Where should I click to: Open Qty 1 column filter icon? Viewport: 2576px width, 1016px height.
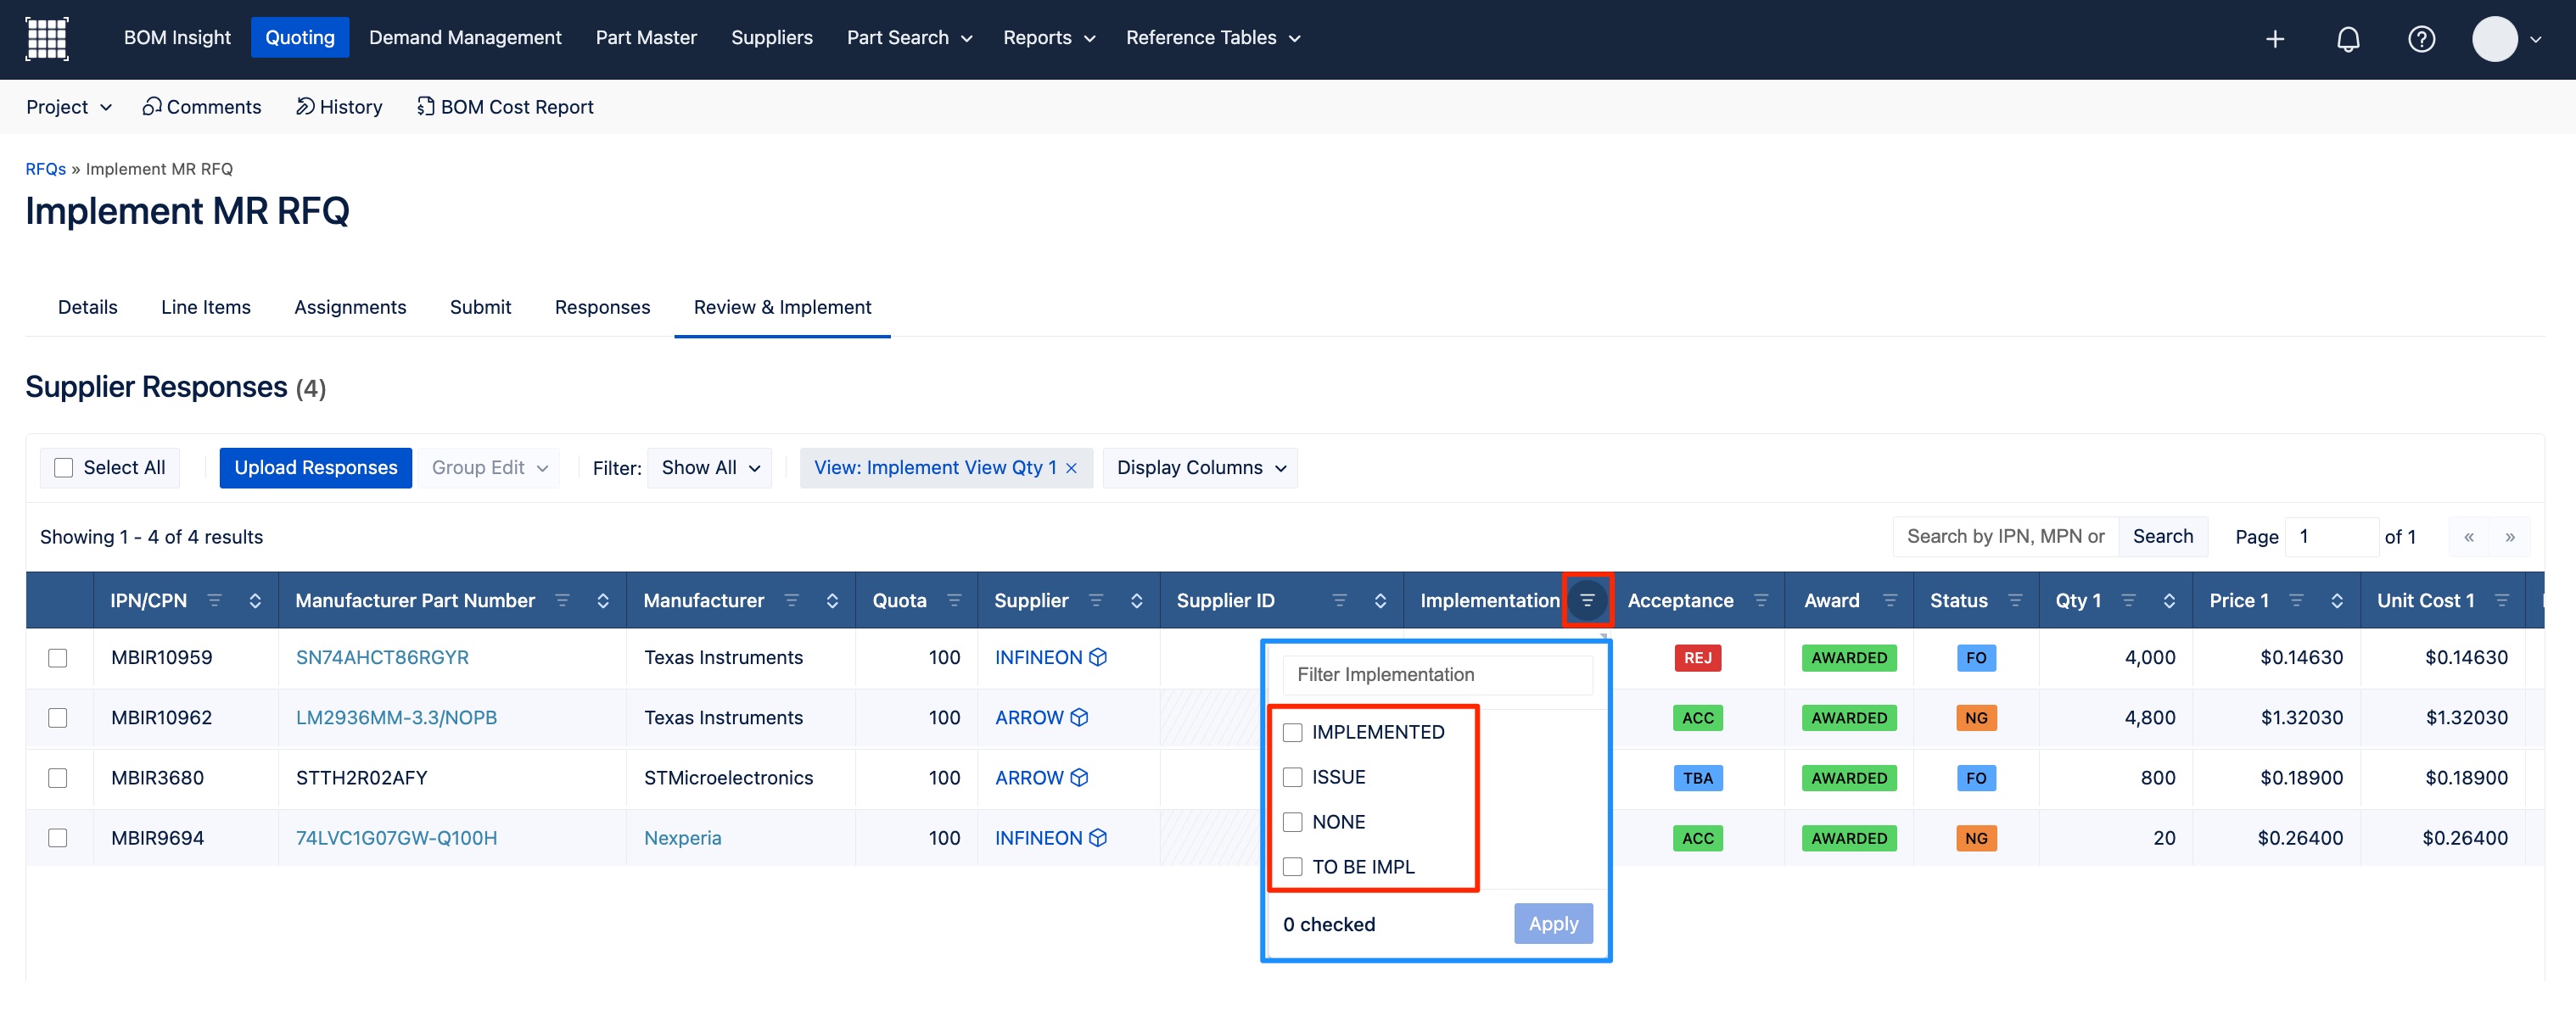click(2128, 600)
